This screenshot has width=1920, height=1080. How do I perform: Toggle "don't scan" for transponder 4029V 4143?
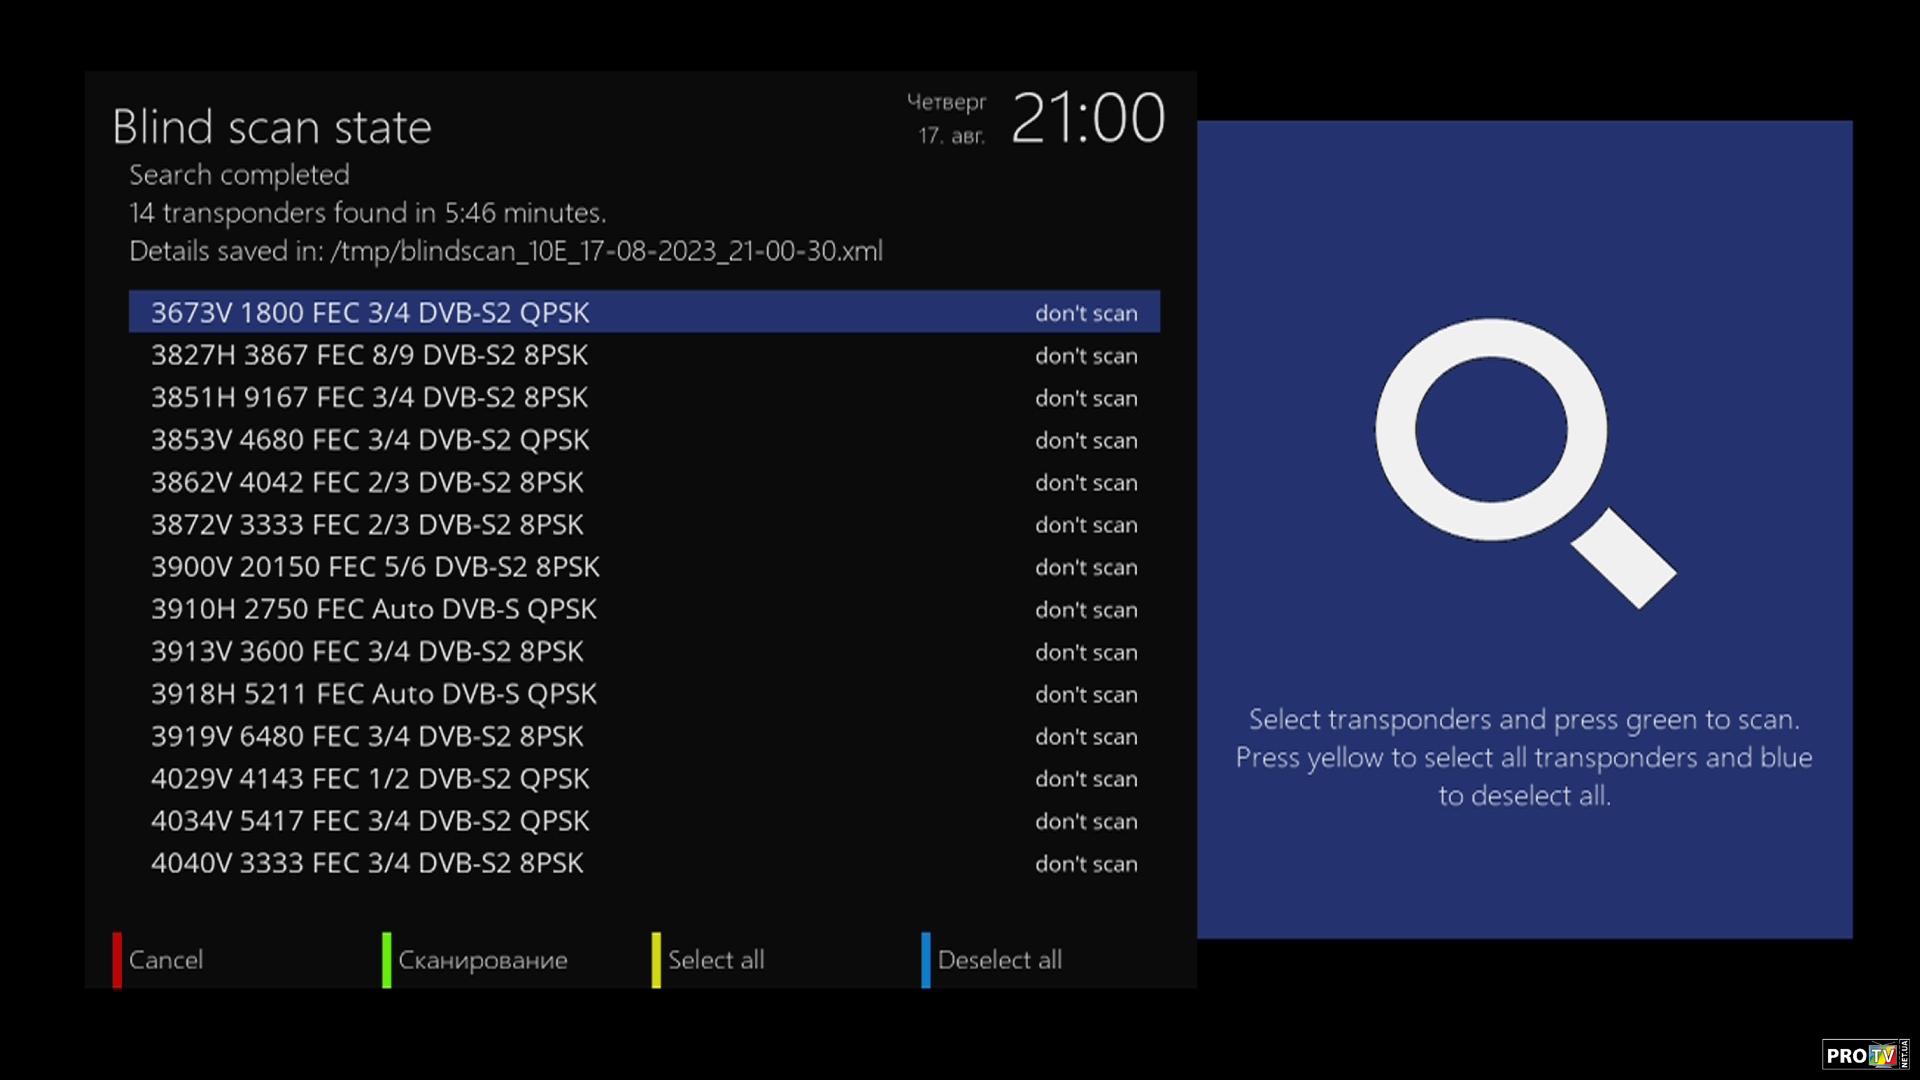pos(1085,779)
